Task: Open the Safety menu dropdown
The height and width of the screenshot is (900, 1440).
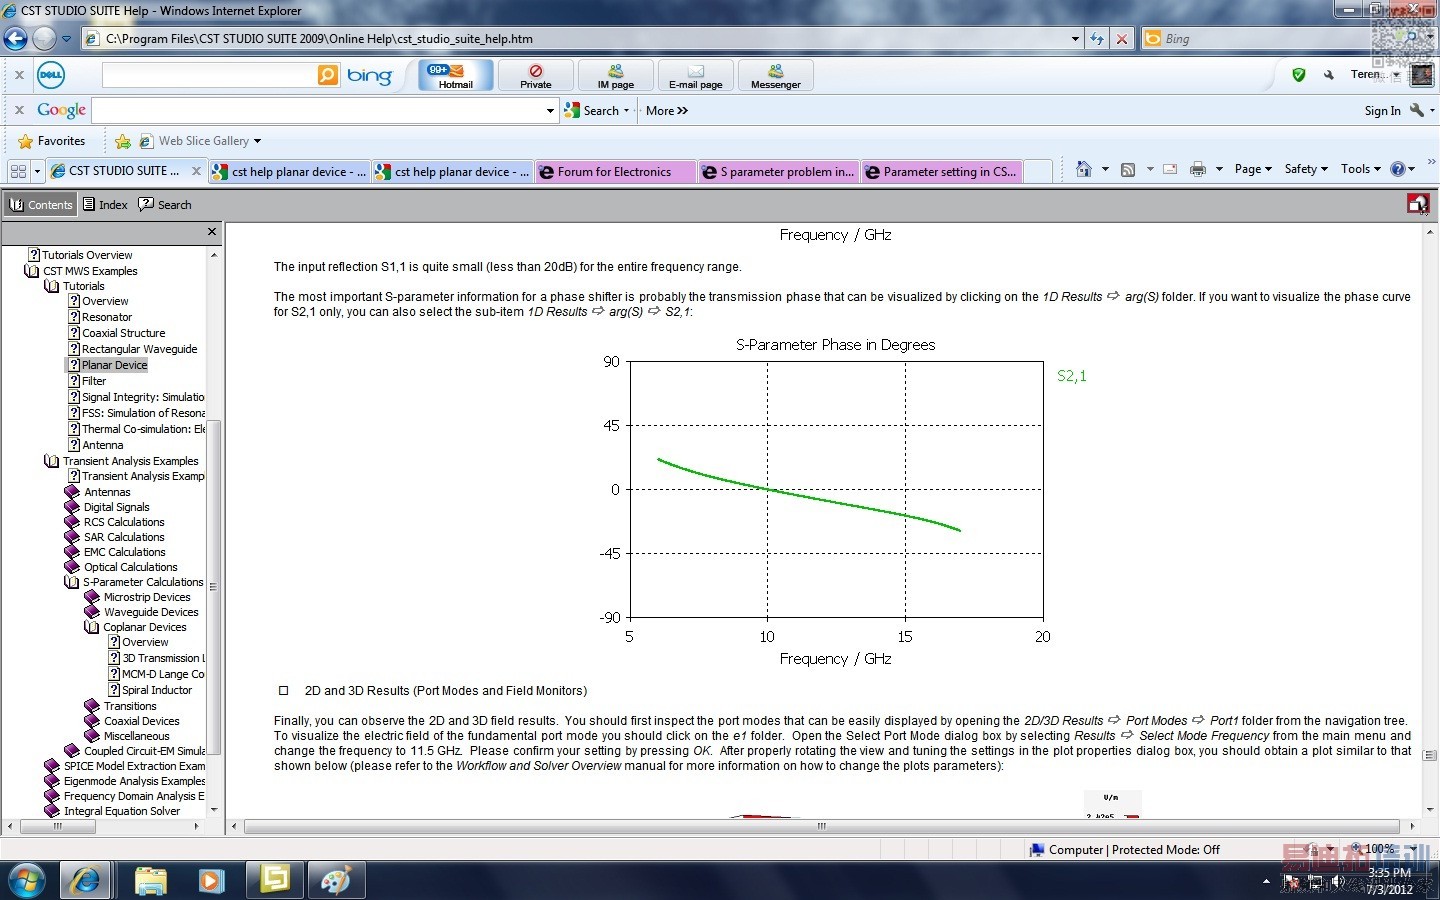Action: (x=1306, y=169)
